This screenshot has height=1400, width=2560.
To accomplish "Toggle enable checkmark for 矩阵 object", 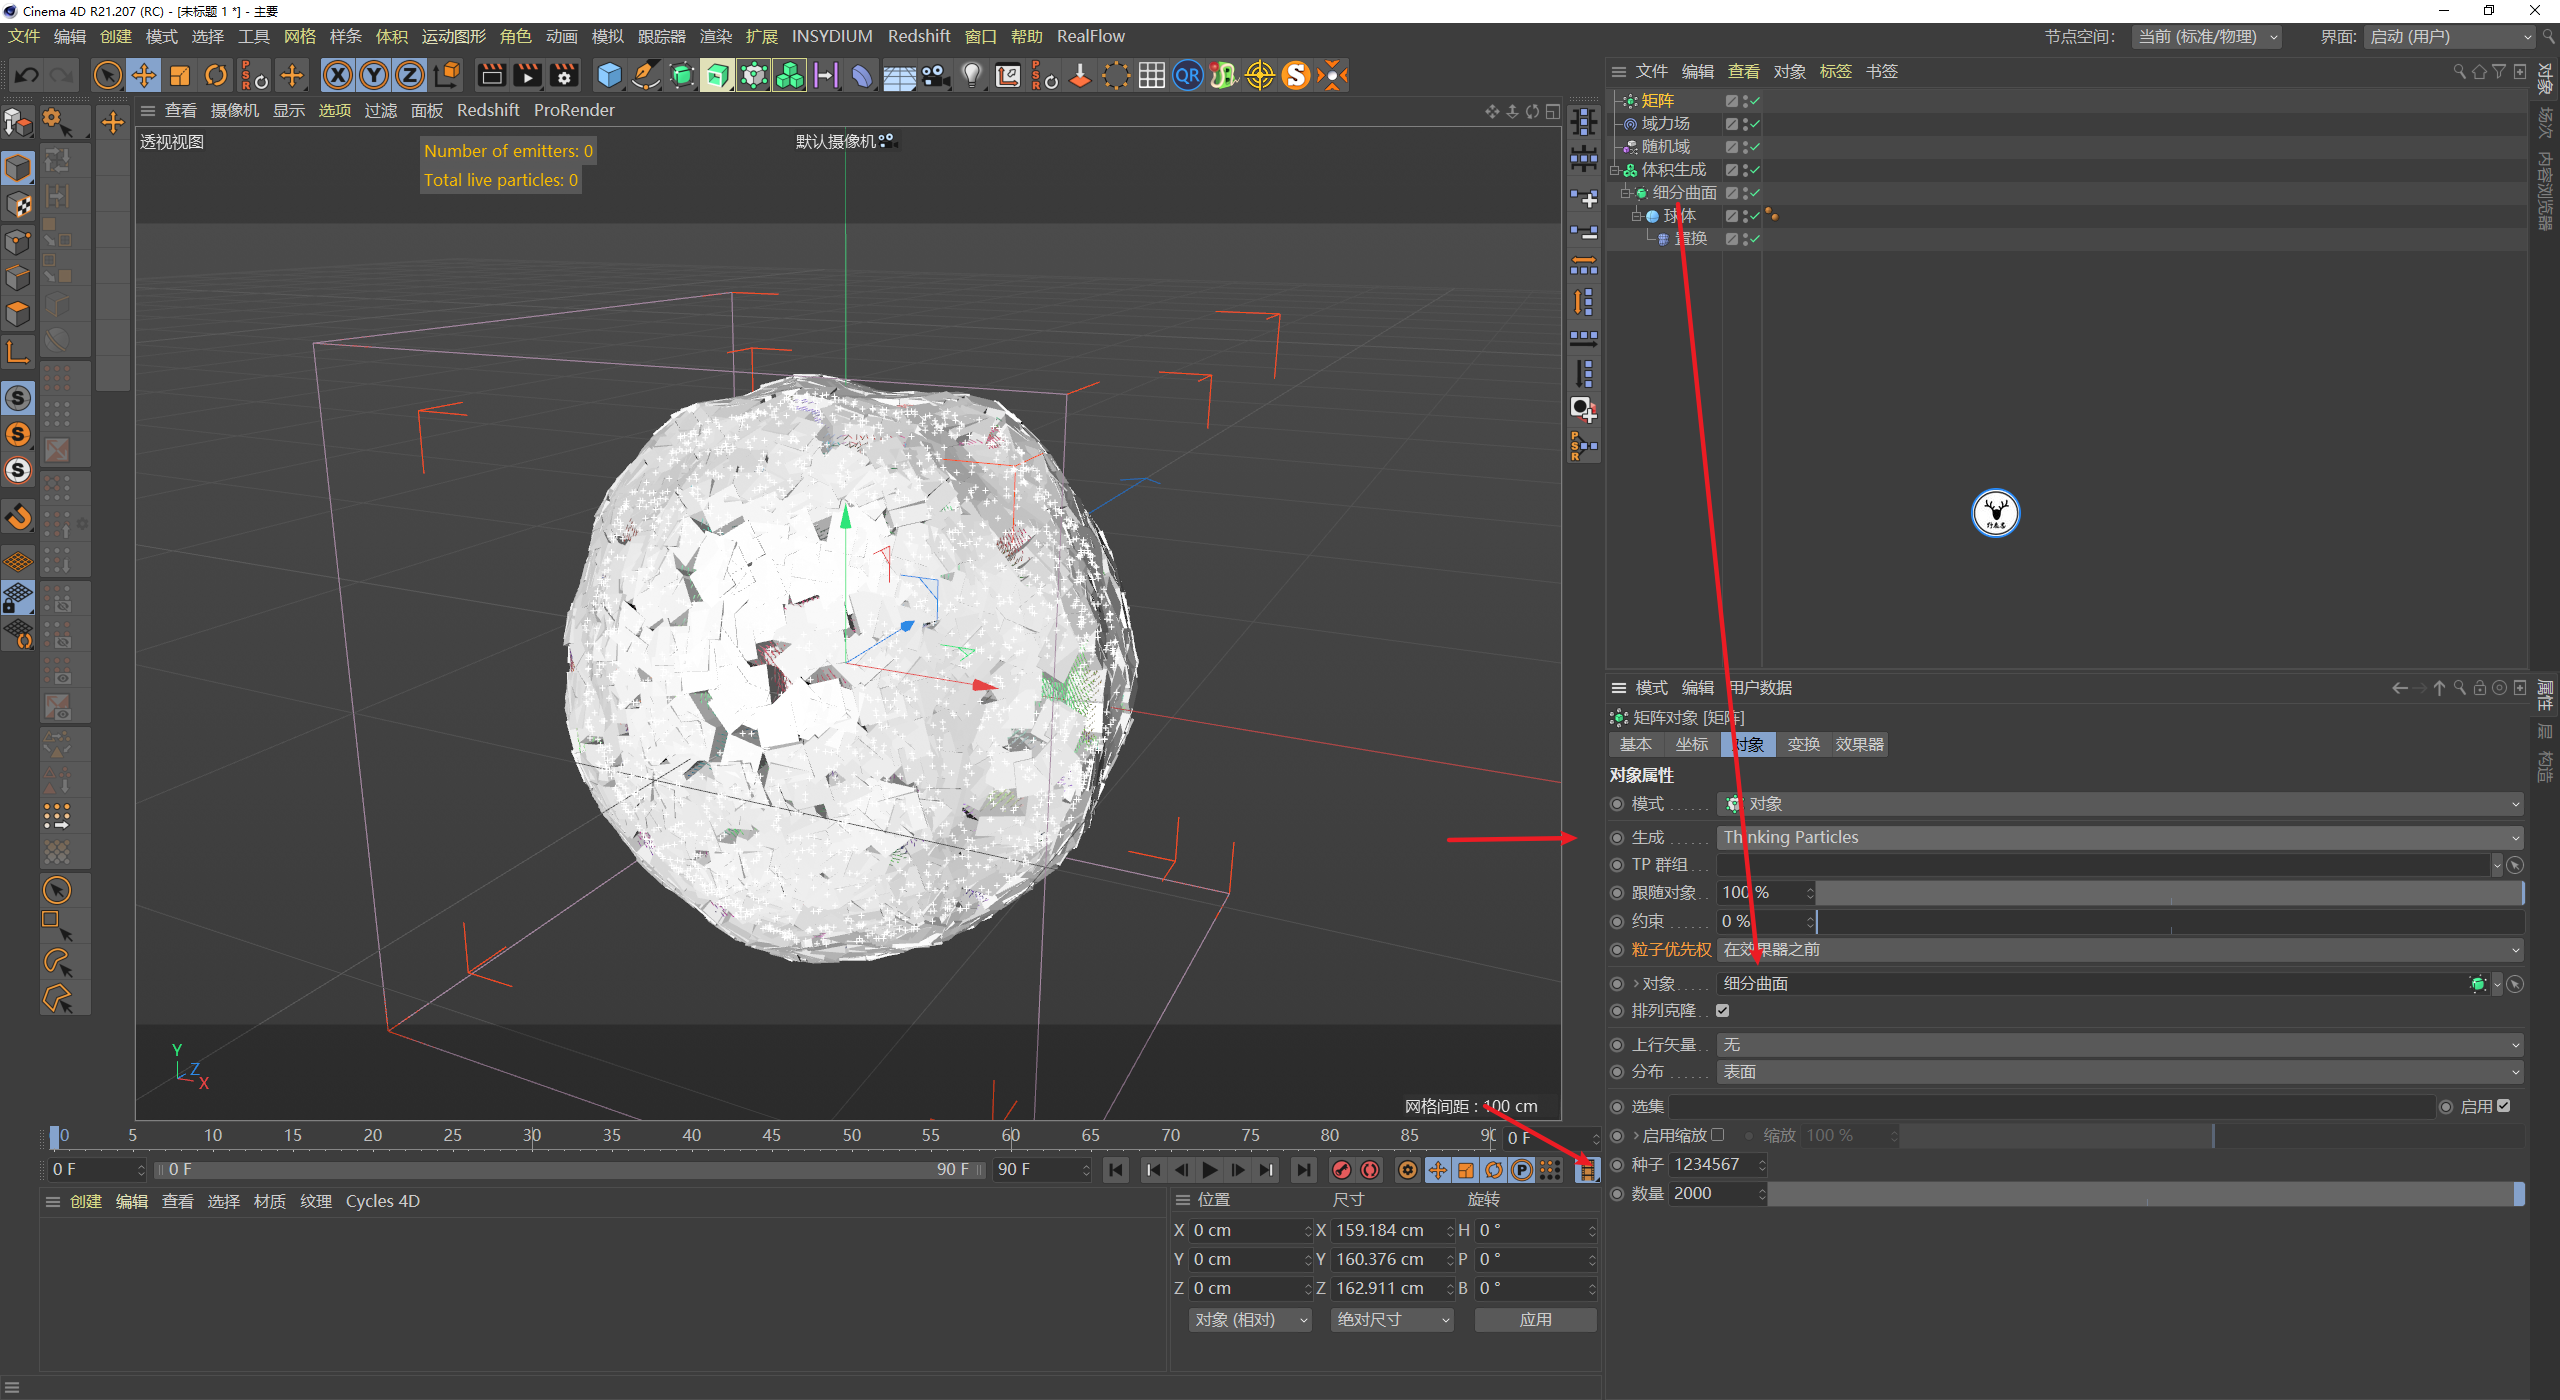I will [1755, 101].
